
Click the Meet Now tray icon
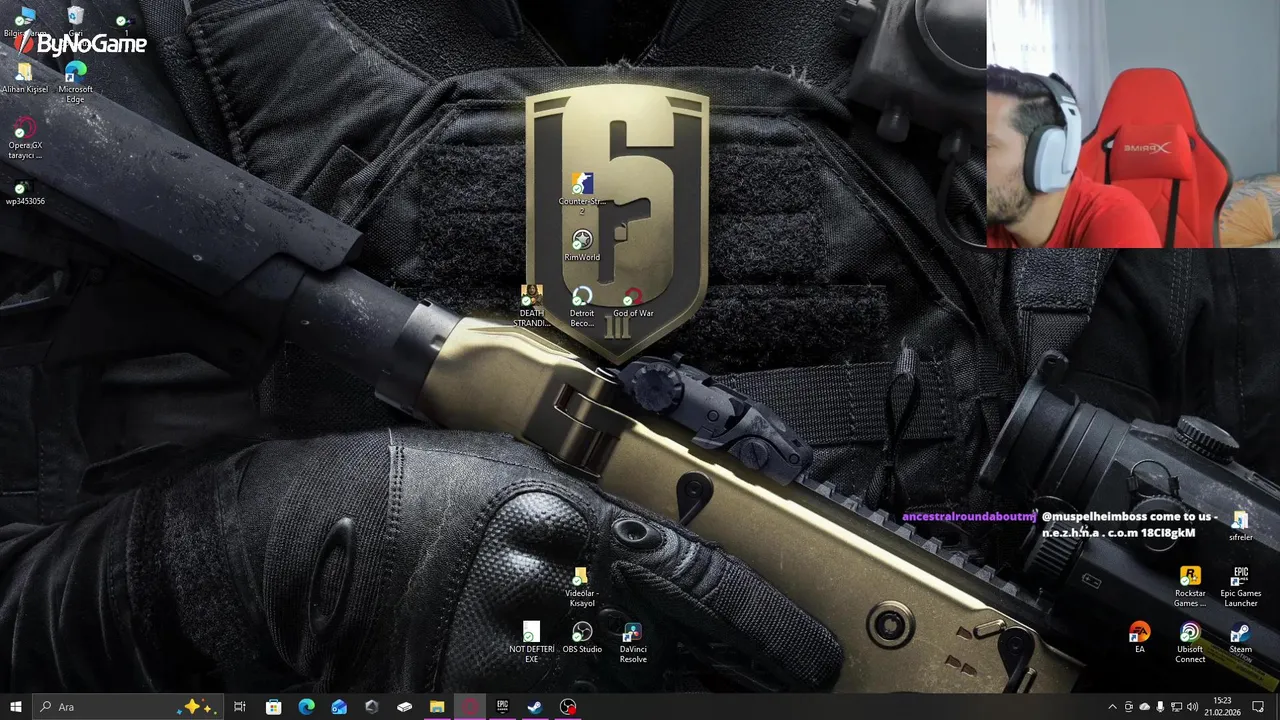click(x=1129, y=707)
